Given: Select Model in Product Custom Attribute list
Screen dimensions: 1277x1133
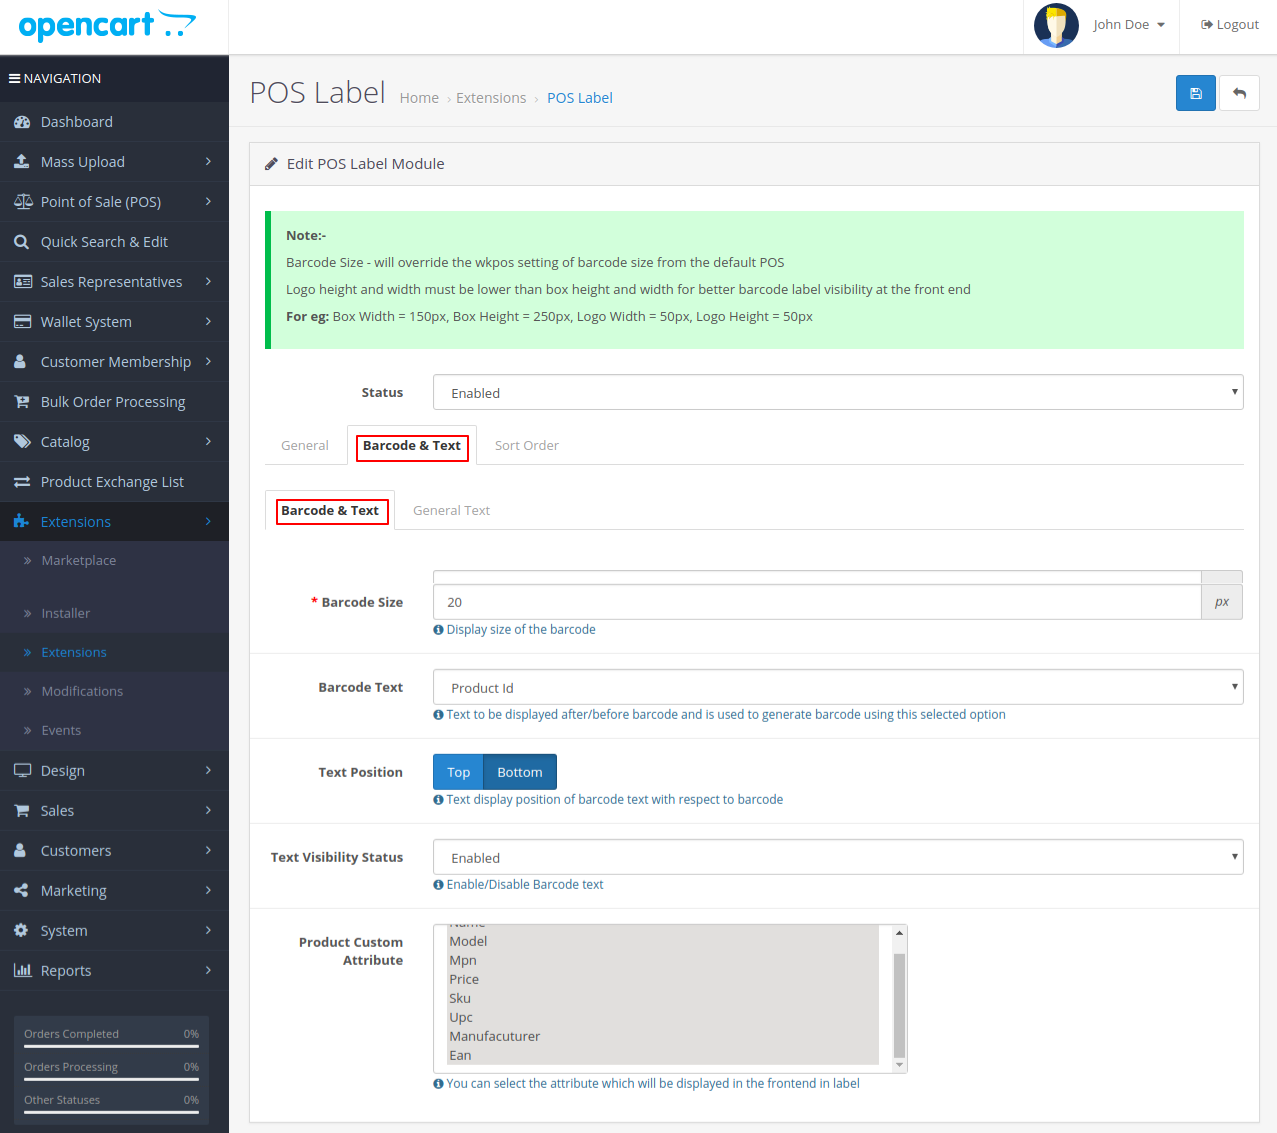Looking at the screenshot, I should (663, 942).
